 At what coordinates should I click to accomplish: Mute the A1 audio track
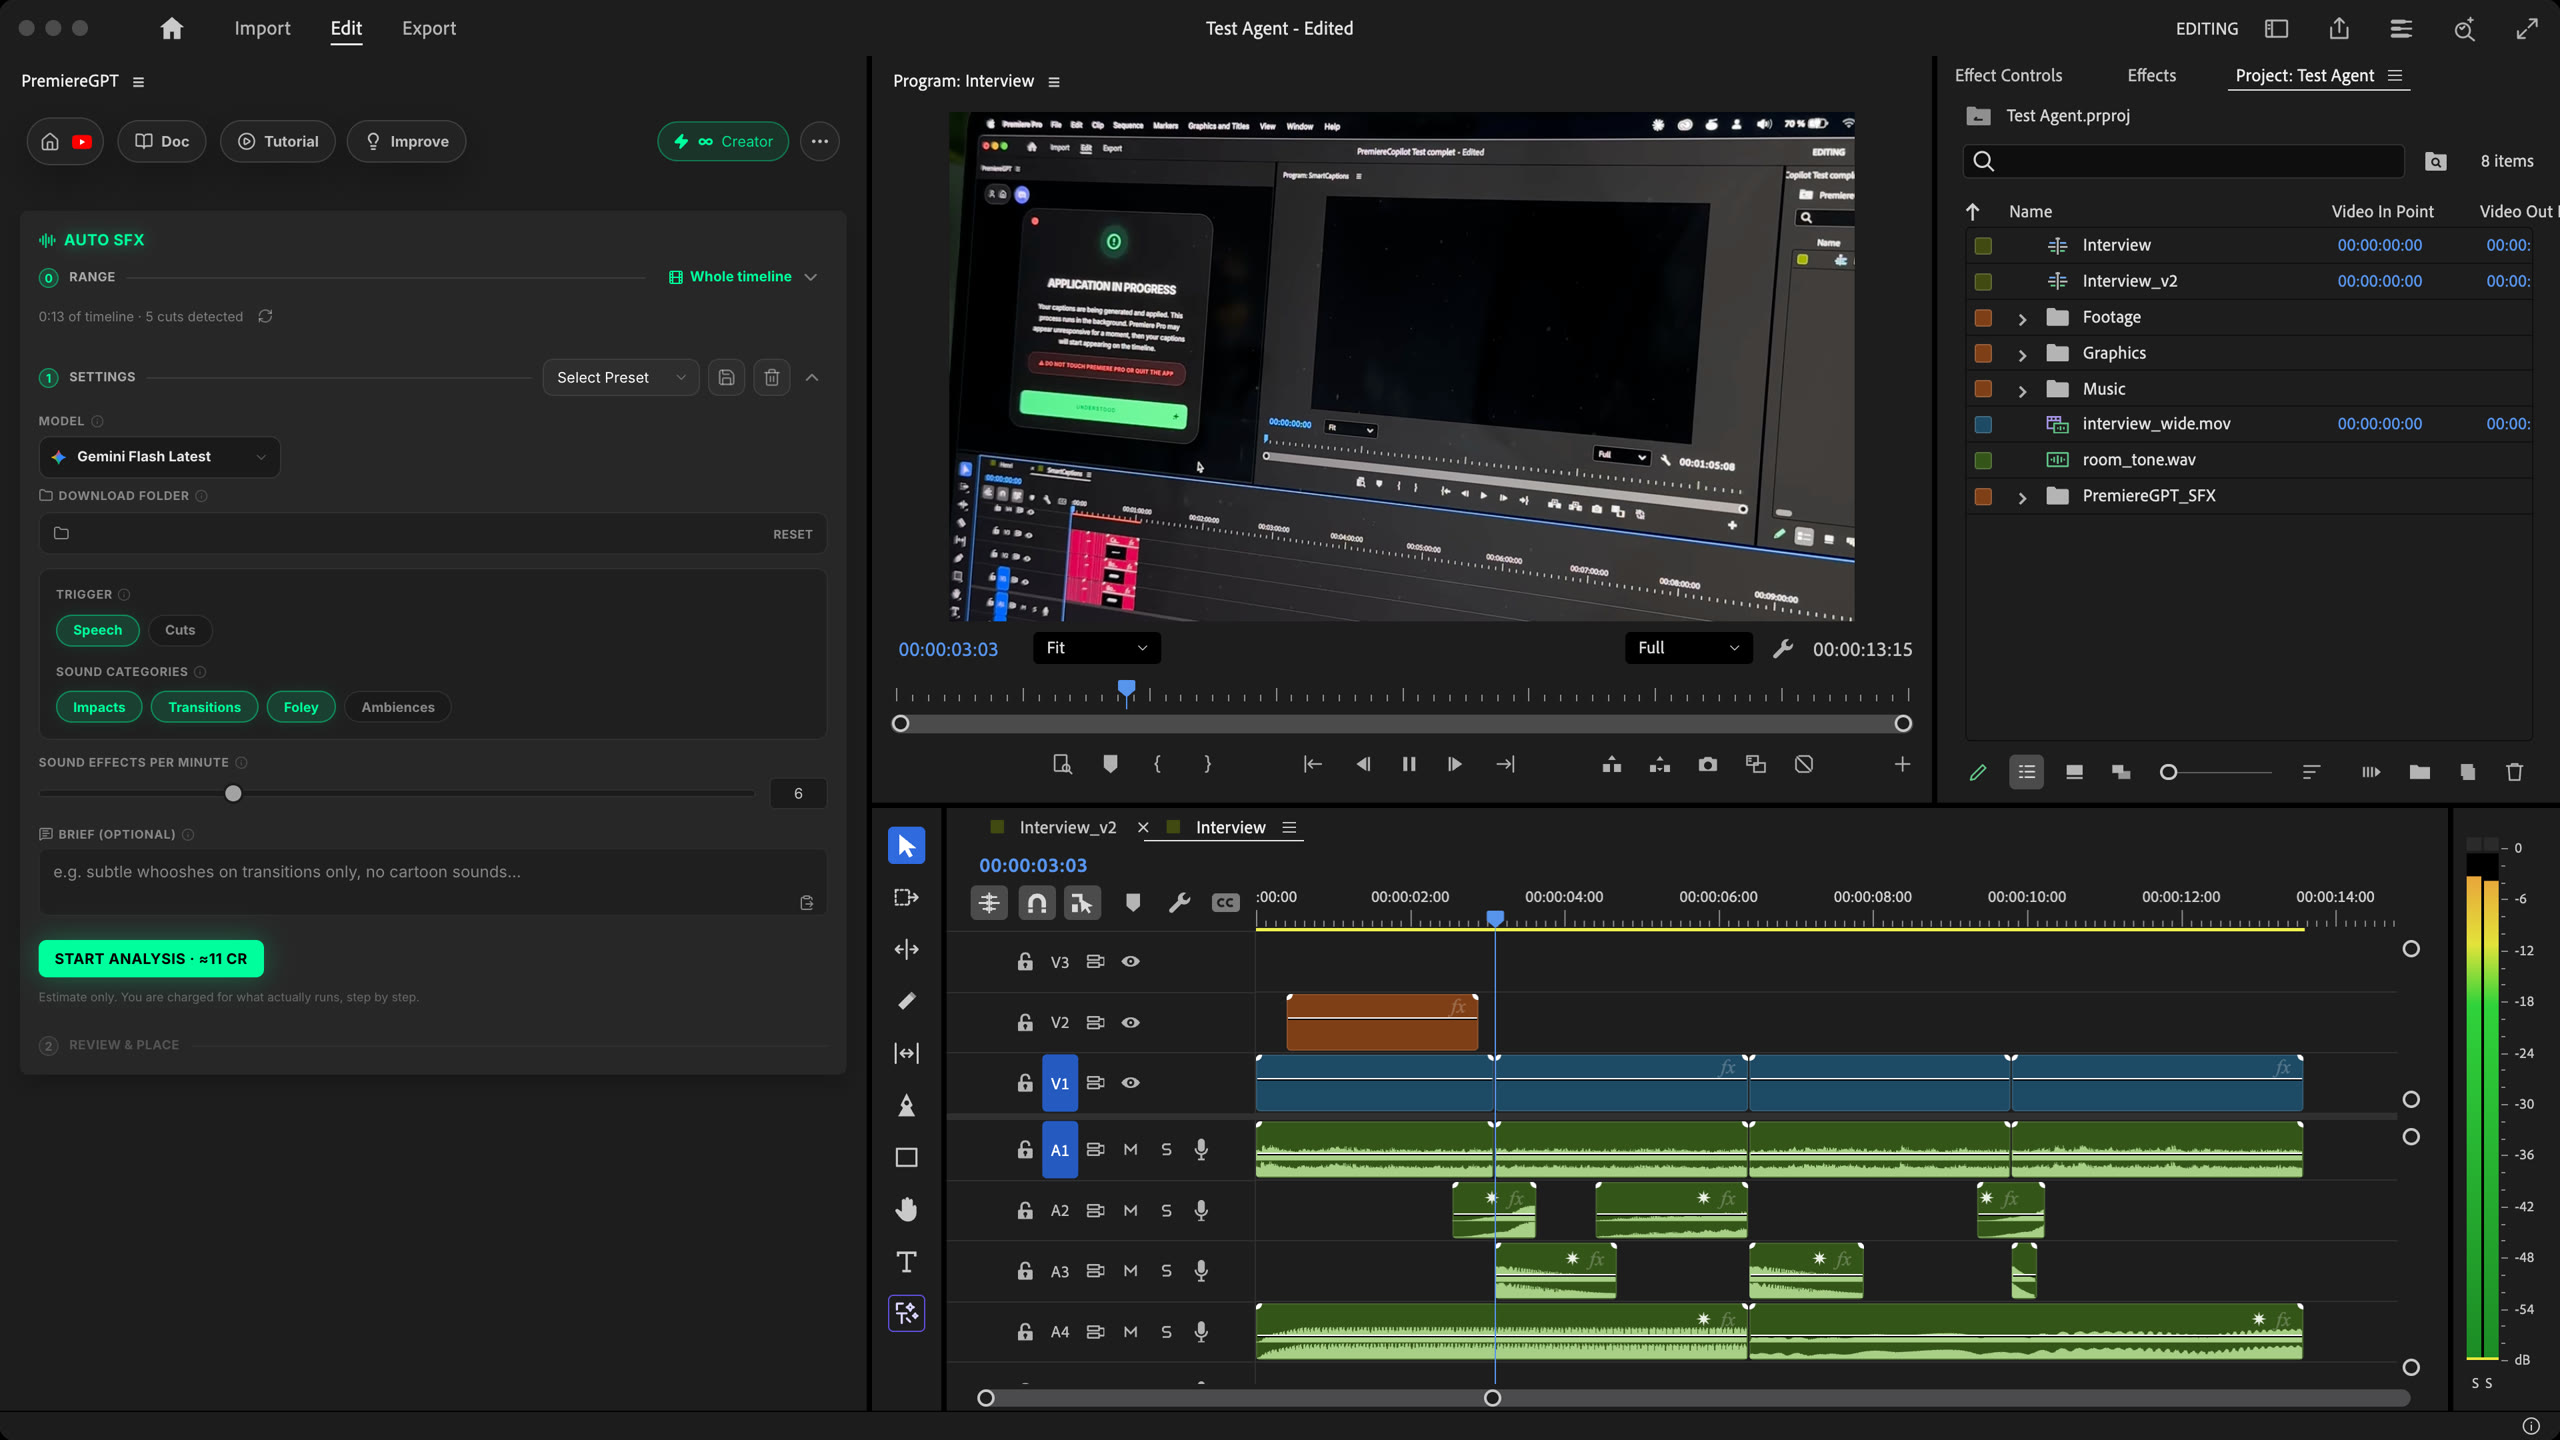click(x=1130, y=1149)
